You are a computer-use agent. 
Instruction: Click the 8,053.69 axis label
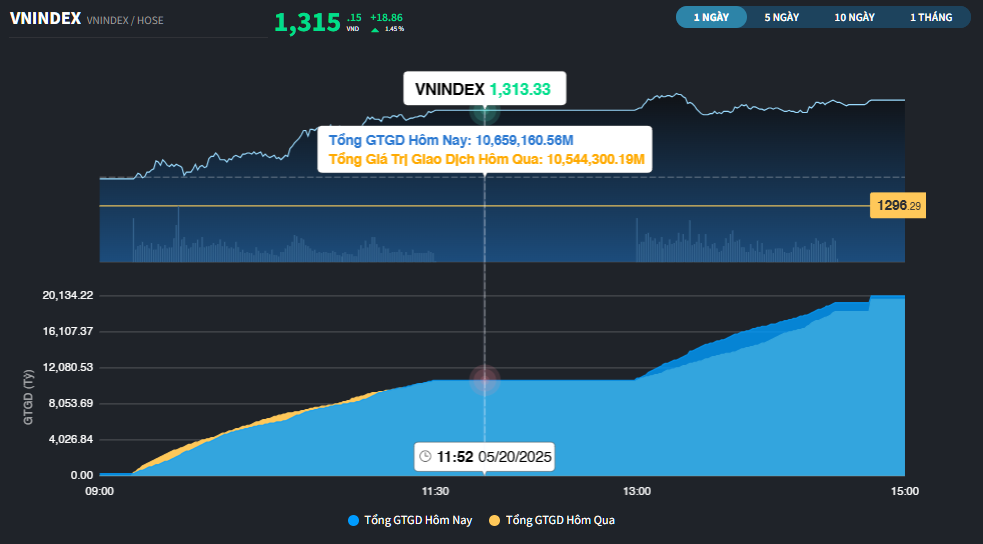pyautogui.click(x=71, y=403)
